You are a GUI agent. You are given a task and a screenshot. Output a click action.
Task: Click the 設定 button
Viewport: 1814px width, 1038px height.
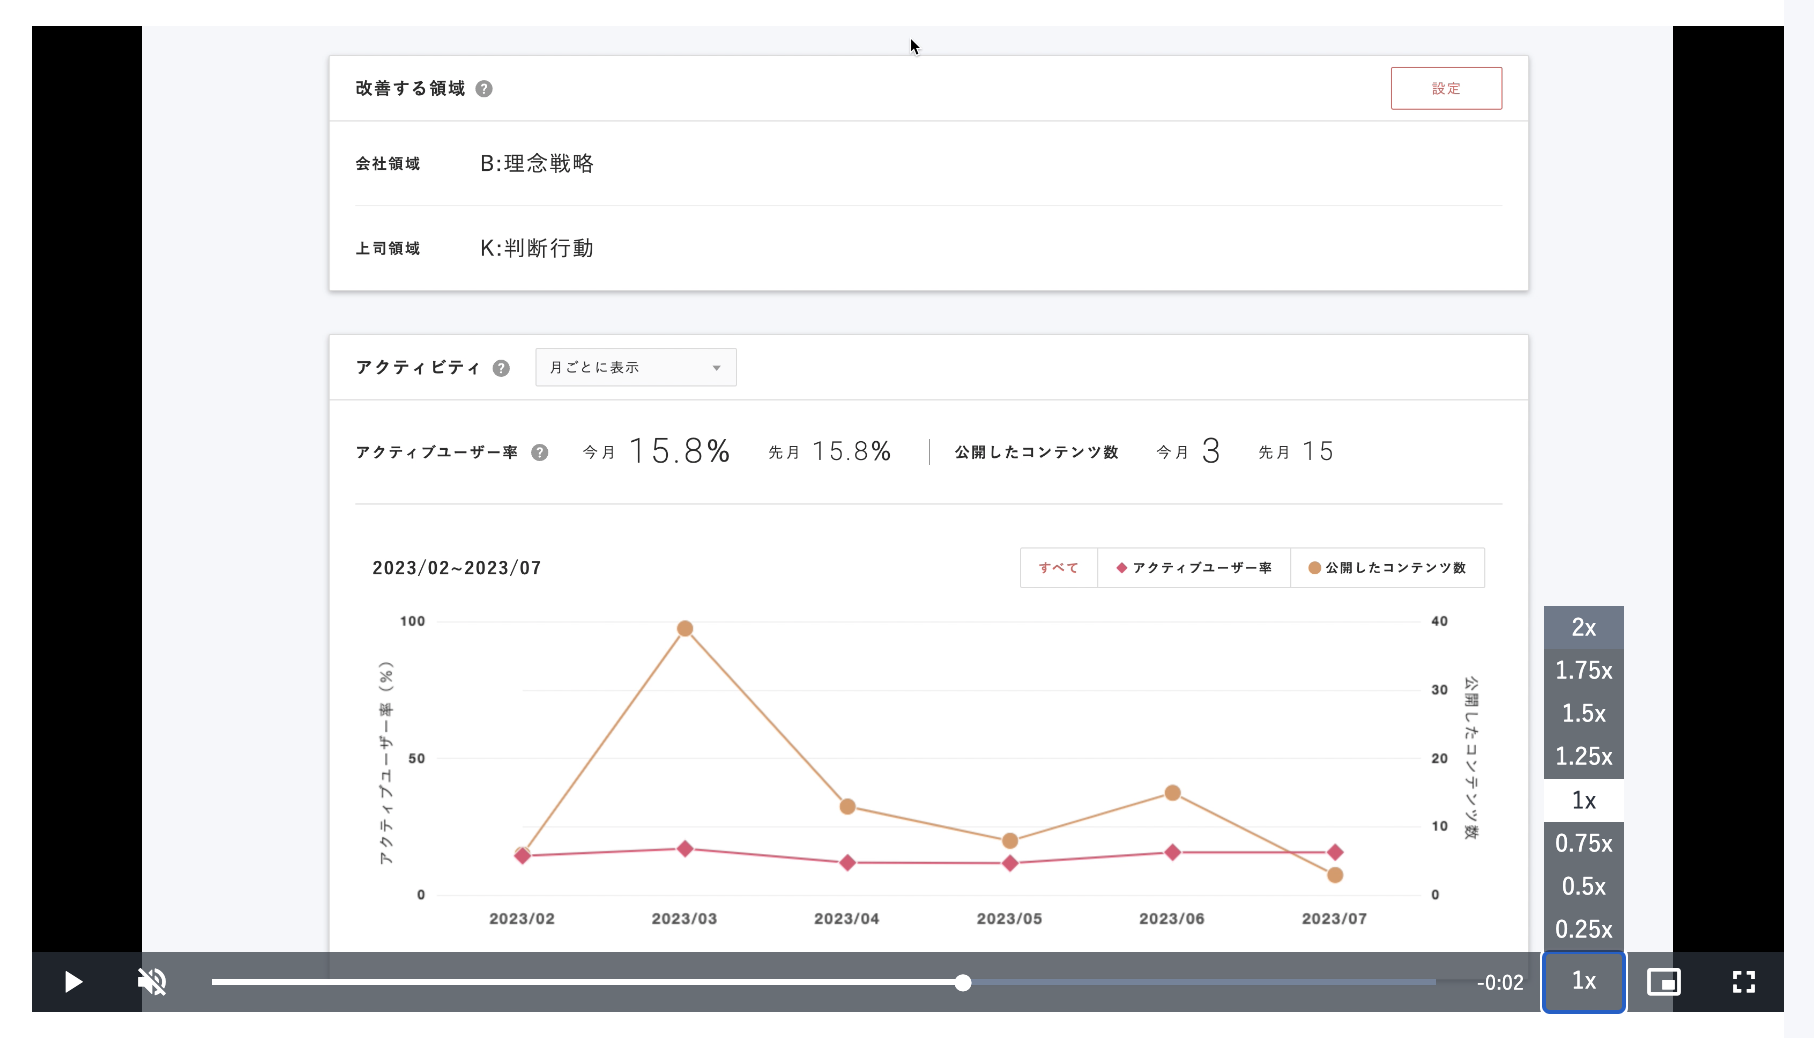[1445, 88]
